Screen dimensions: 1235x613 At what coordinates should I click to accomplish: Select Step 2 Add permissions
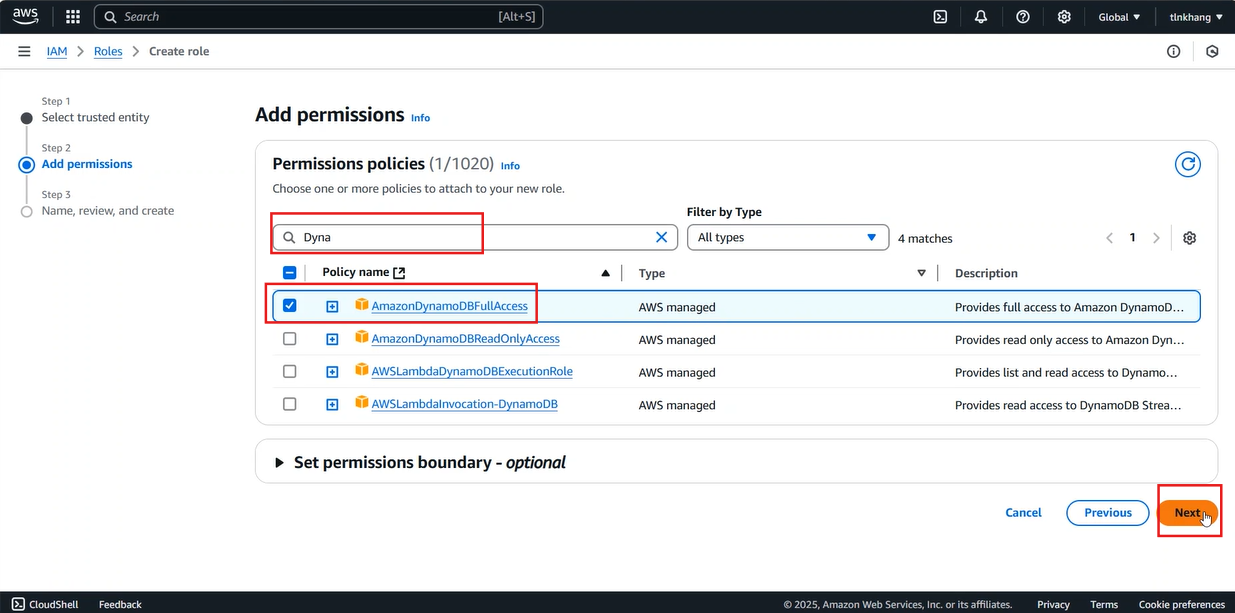(87, 164)
